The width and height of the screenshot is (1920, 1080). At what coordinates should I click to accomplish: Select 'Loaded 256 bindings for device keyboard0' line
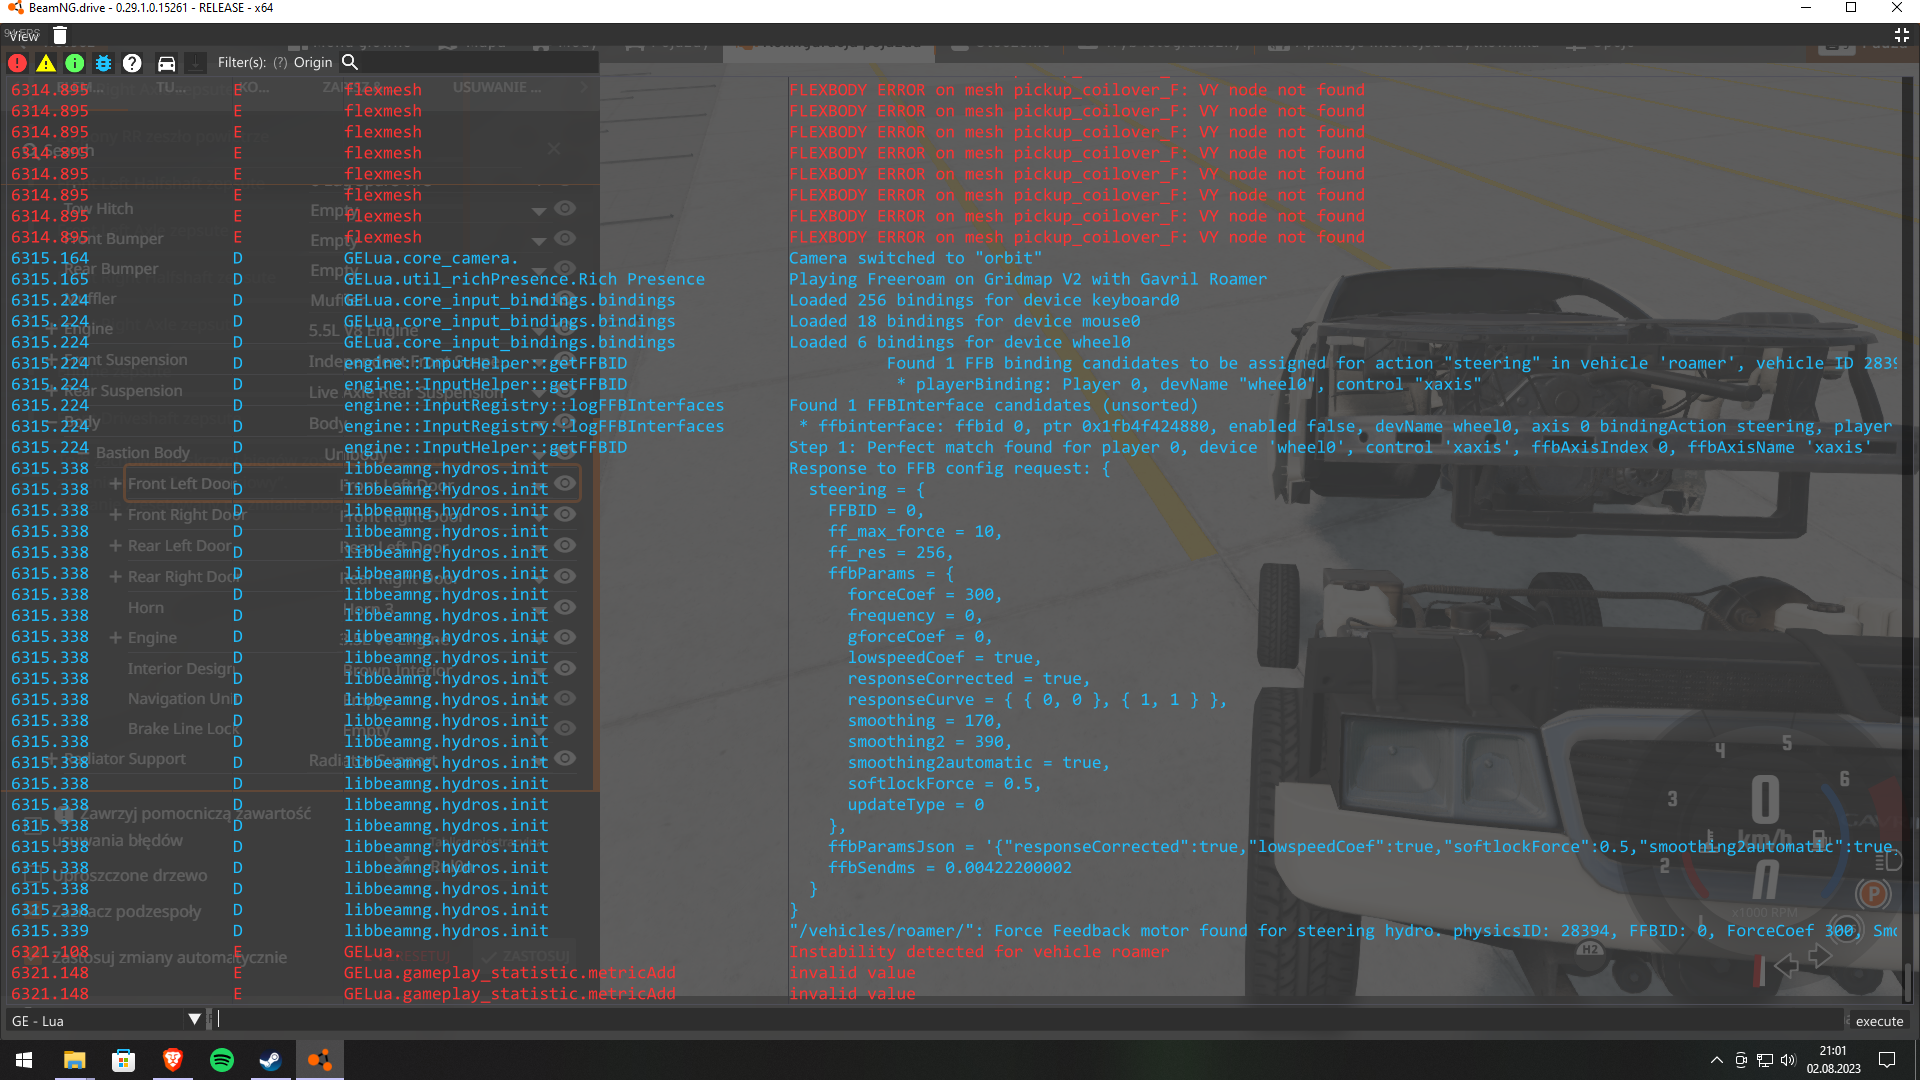[x=984, y=300]
